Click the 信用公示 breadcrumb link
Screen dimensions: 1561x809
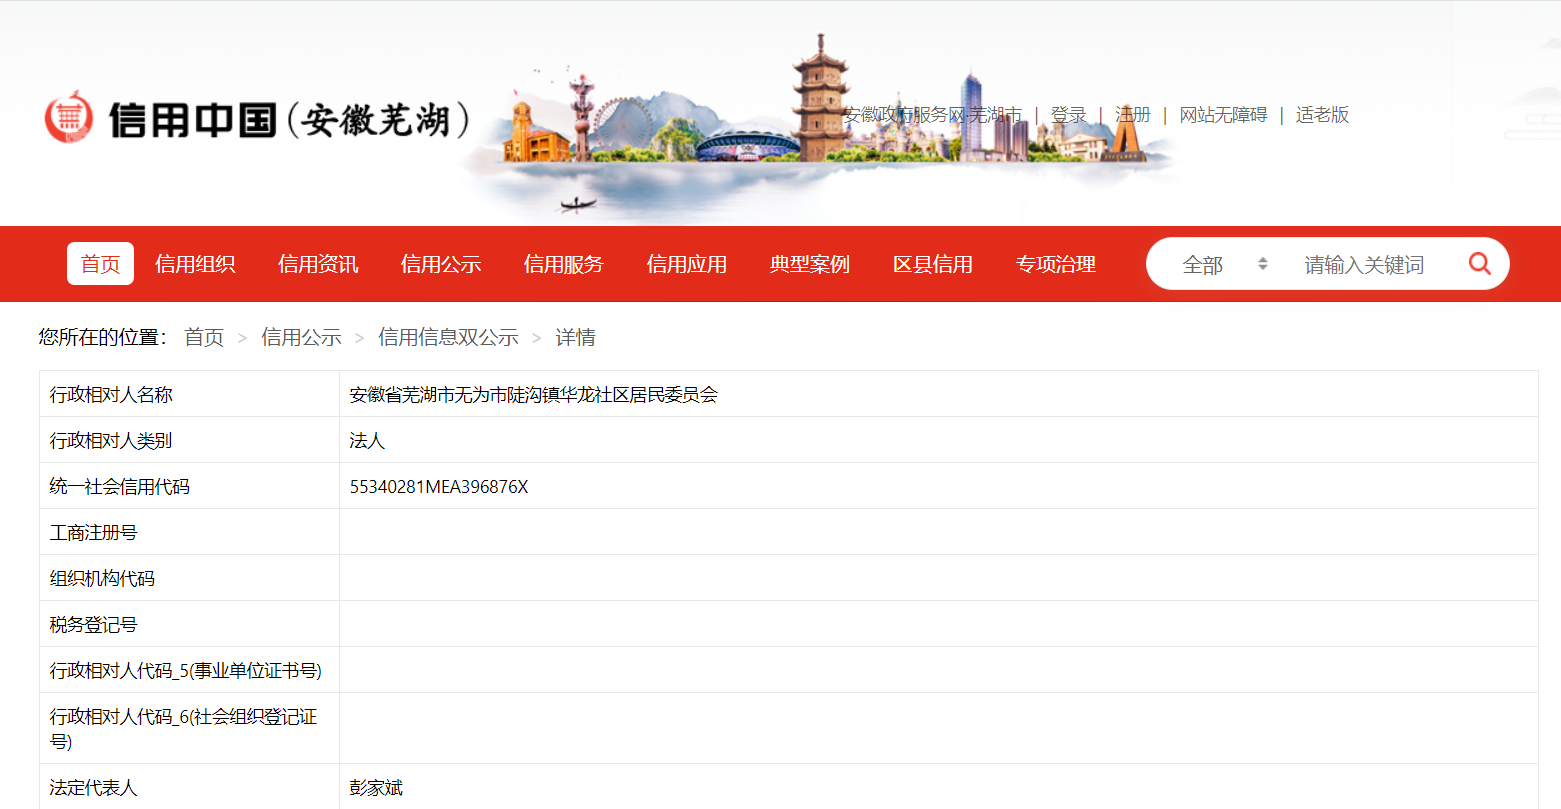pos(301,337)
